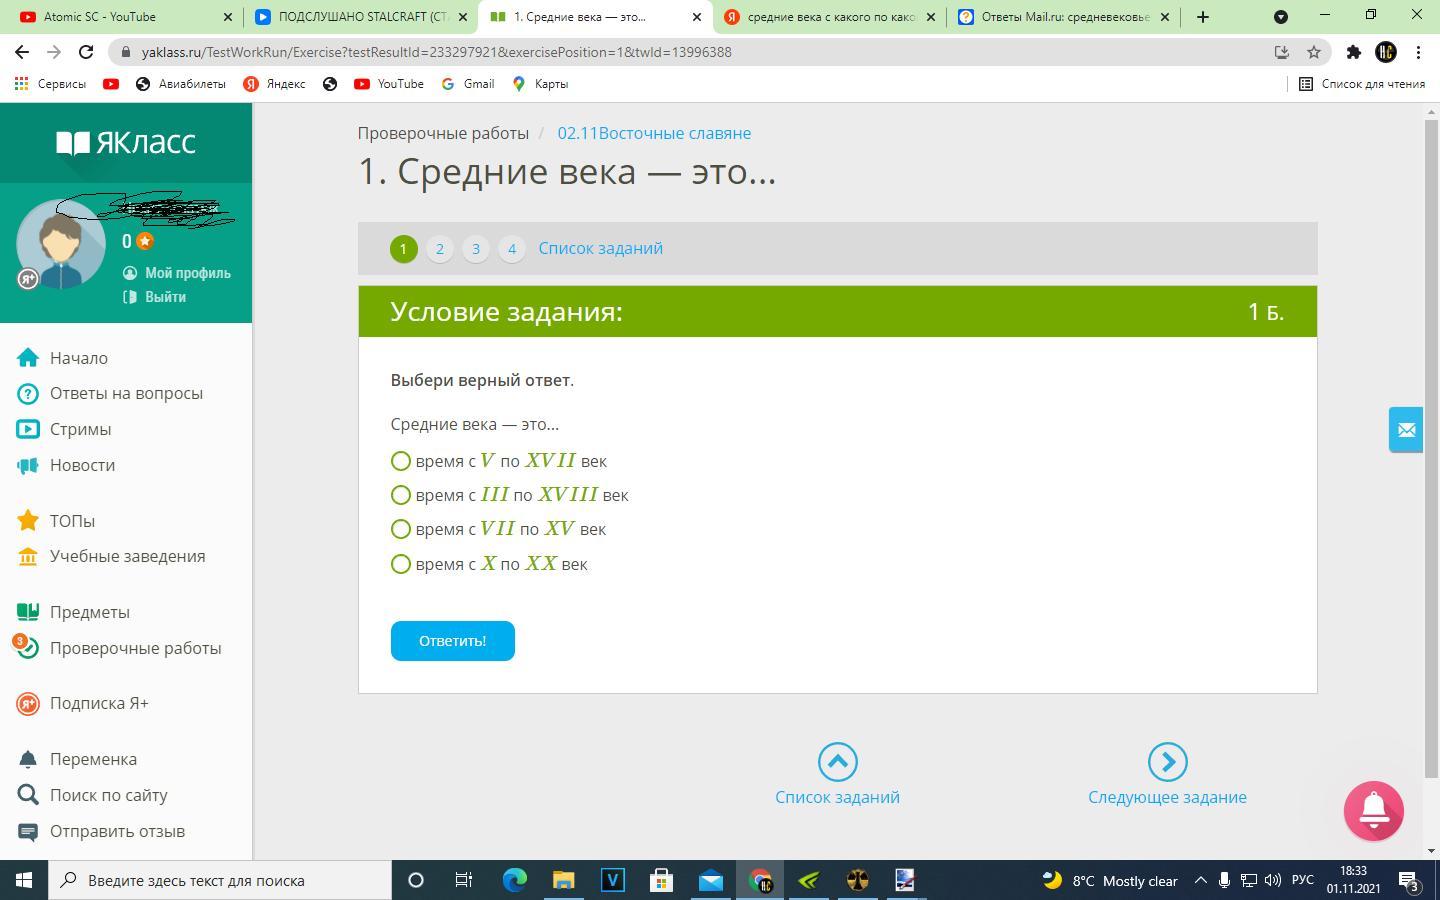Open a new browser tab
1440x900 pixels.
(1202, 17)
